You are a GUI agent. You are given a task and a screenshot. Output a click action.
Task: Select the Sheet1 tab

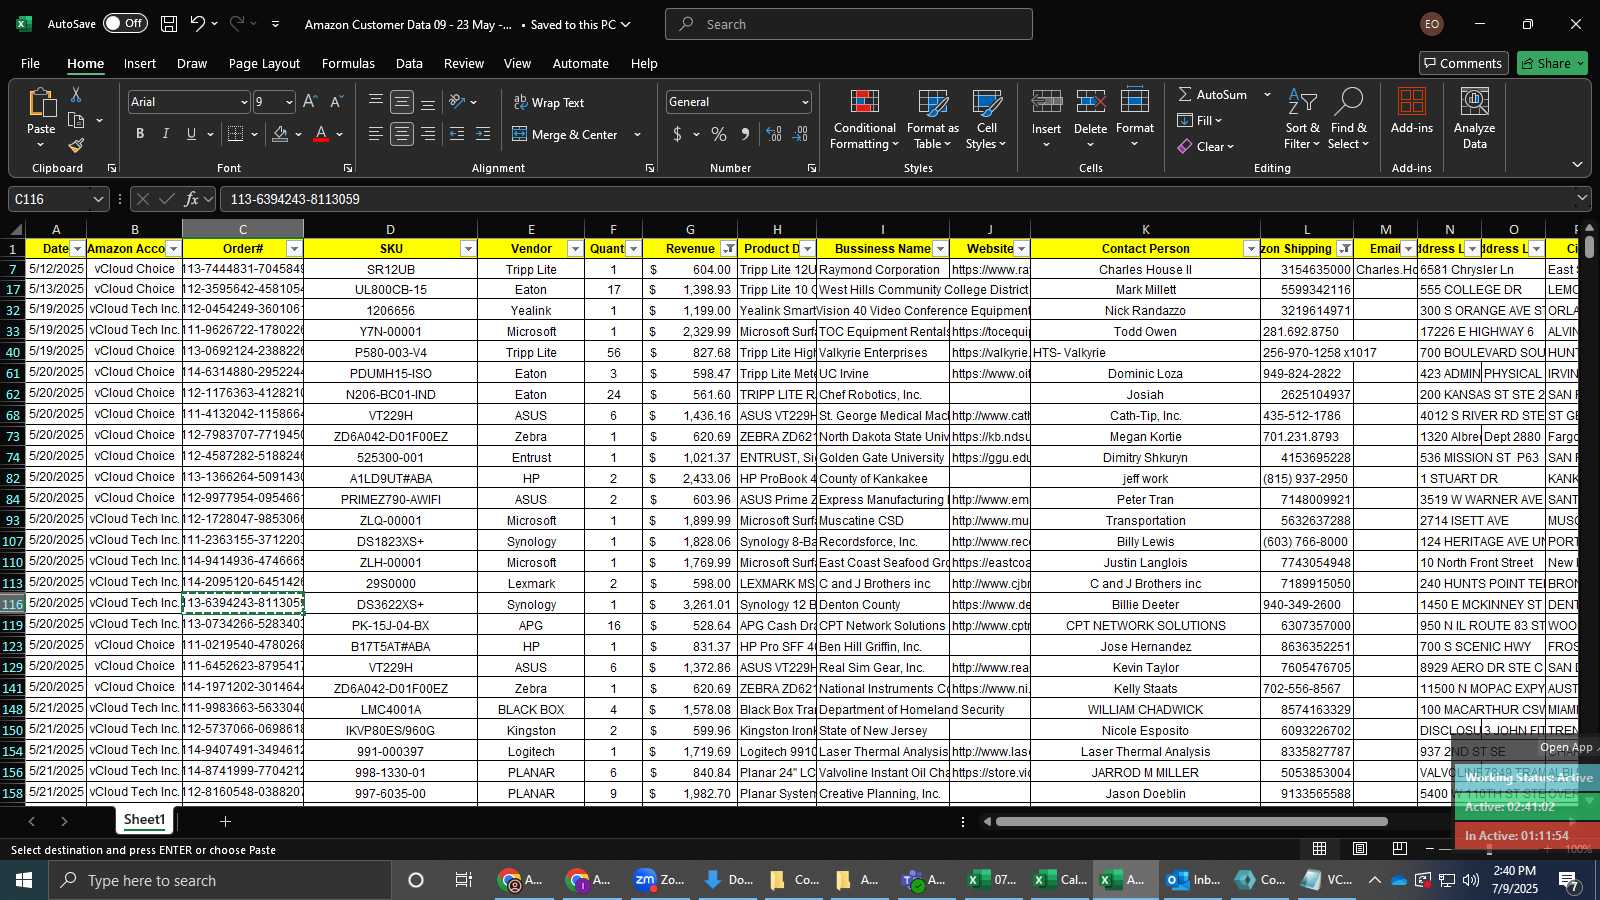click(144, 820)
